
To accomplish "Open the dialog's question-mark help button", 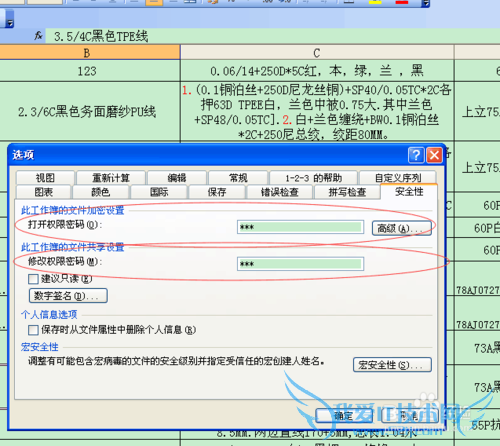I will tap(416, 155).
